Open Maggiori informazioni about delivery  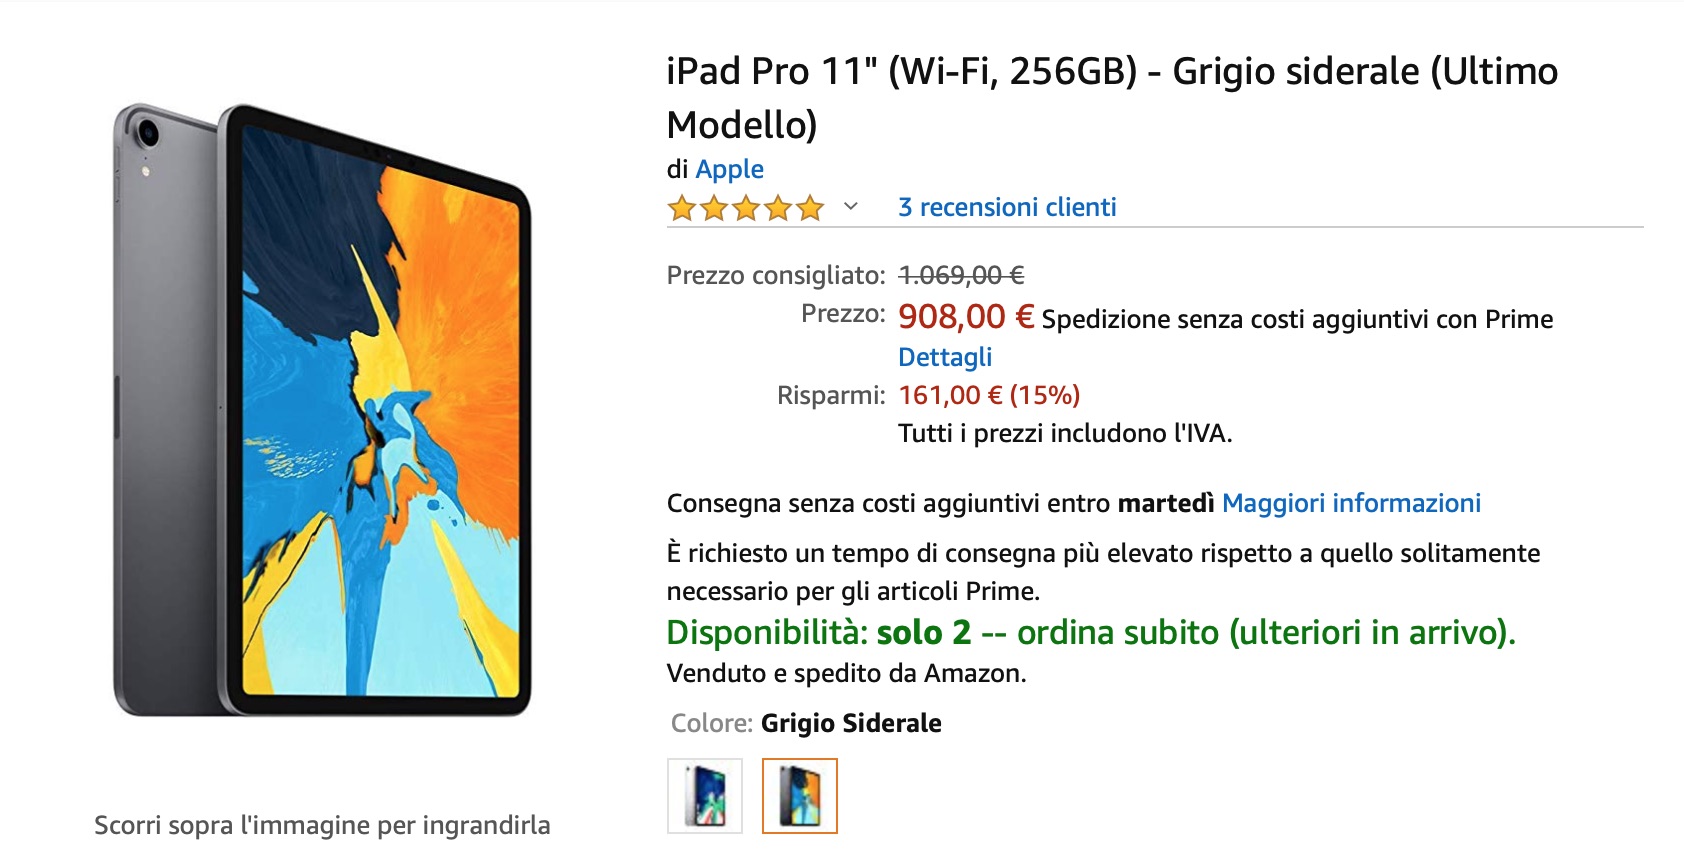point(1352,503)
